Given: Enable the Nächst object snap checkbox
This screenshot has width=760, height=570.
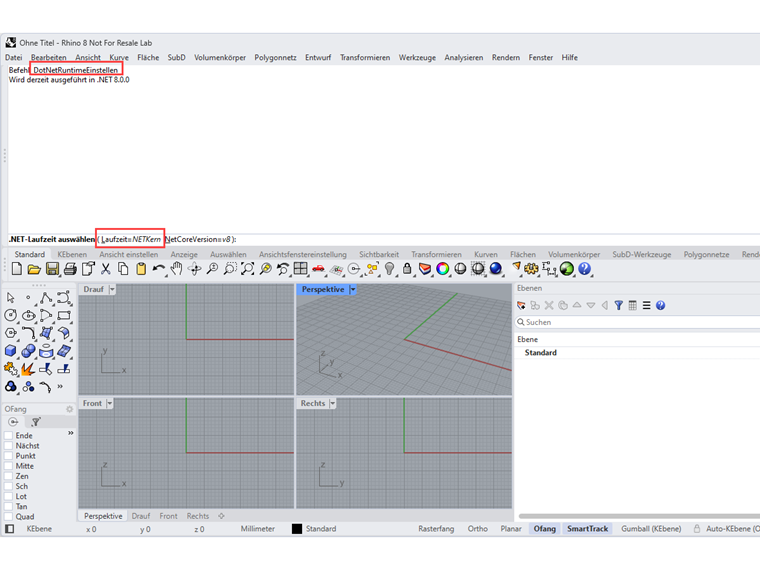Looking at the screenshot, I should pos(8,445).
